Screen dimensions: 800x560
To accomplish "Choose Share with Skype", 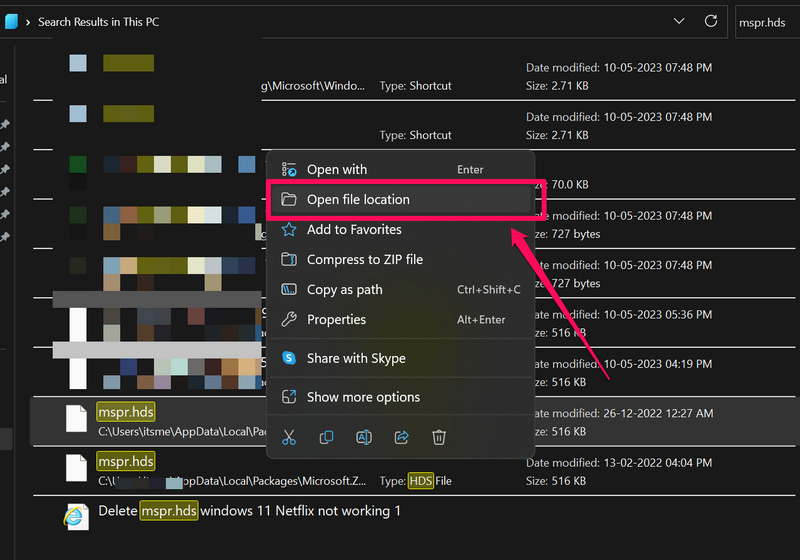I will [355, 358].
